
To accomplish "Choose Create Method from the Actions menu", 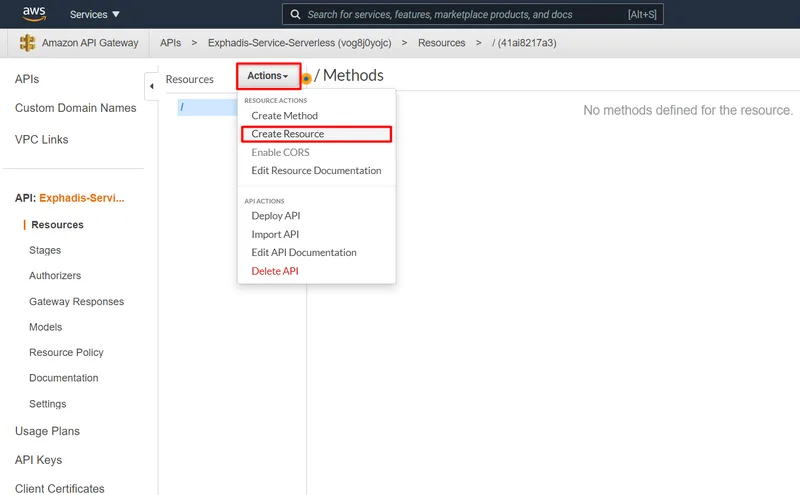I will (x=284, y=116).
